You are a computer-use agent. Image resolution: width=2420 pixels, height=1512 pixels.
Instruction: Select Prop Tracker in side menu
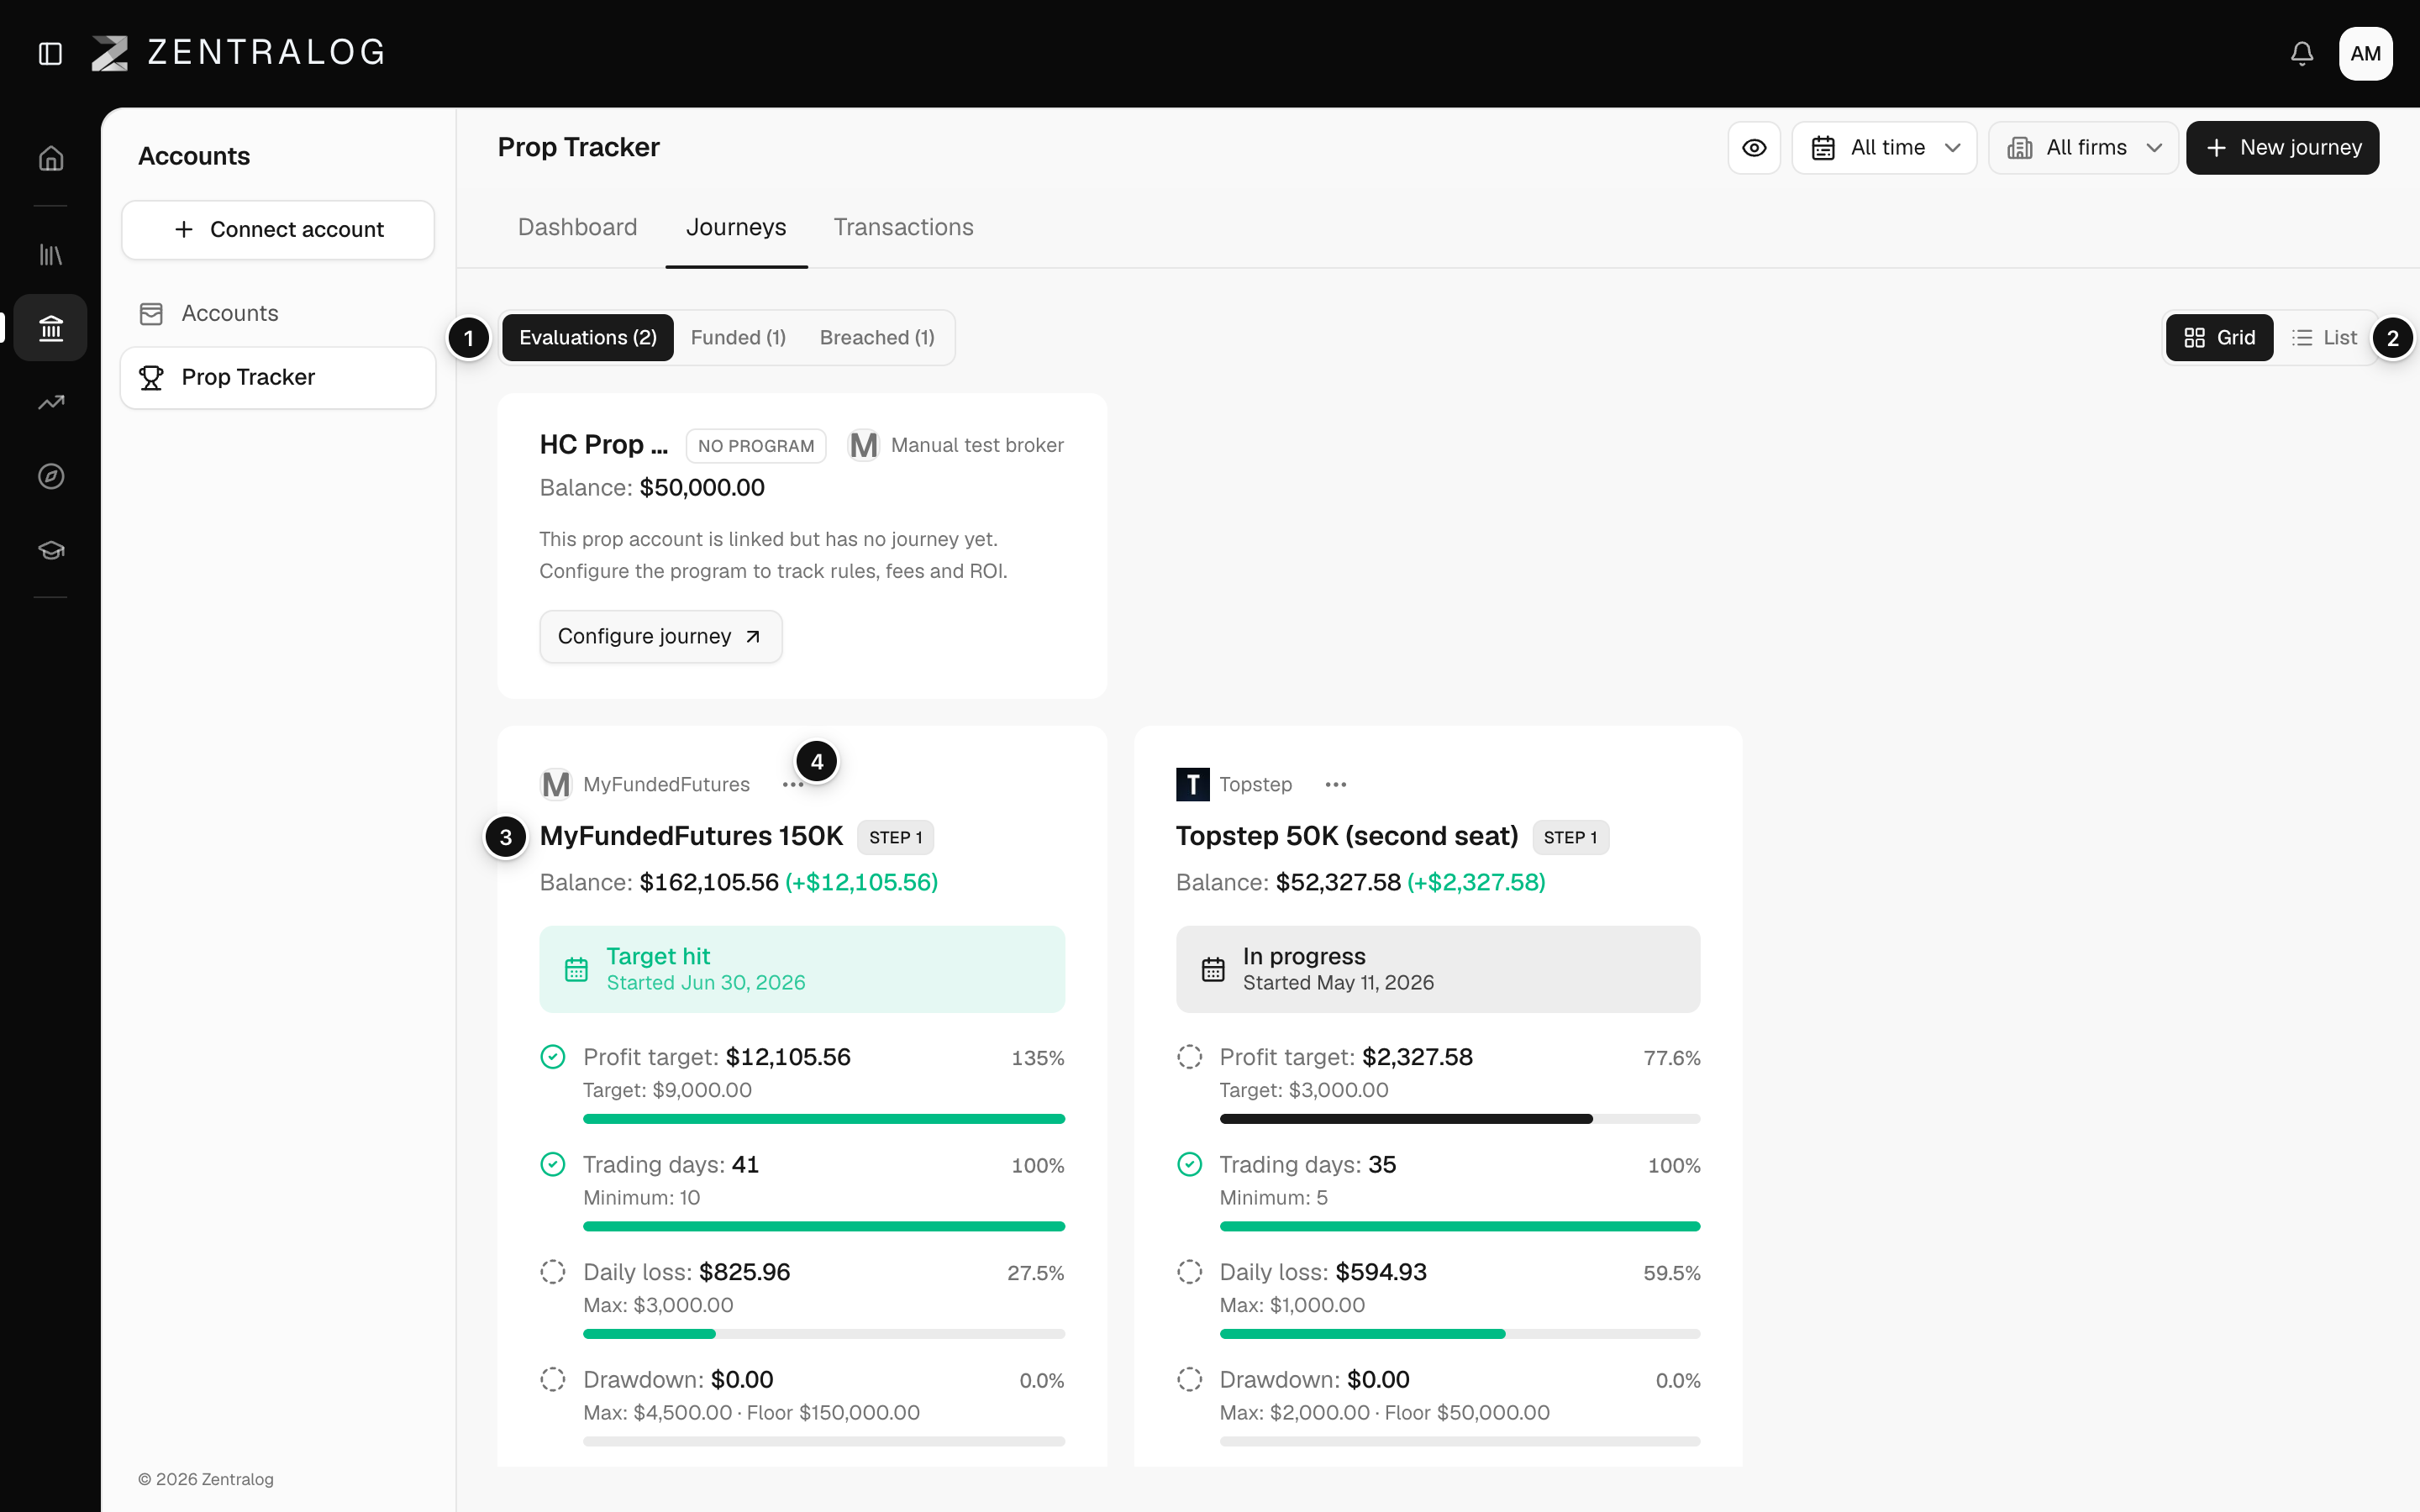click(x=278, y=378)
